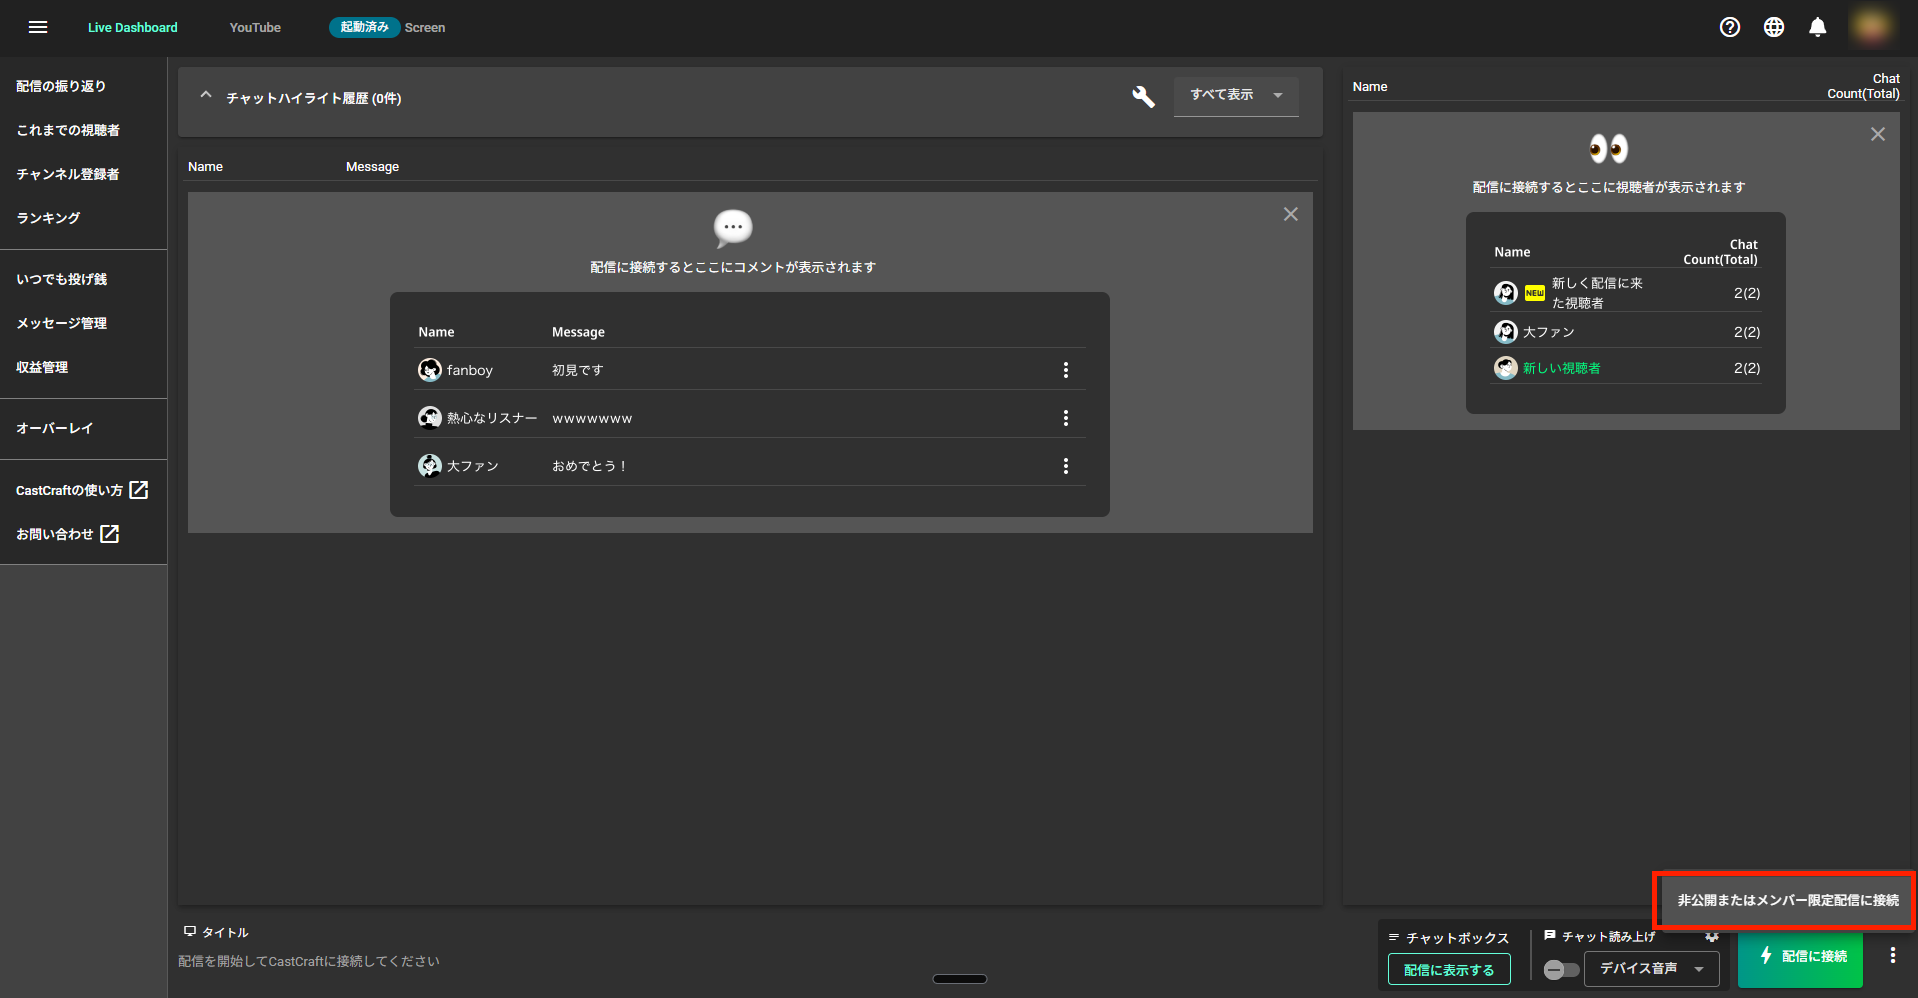Switch to the Live Dashboard tab

coord(133,27)
